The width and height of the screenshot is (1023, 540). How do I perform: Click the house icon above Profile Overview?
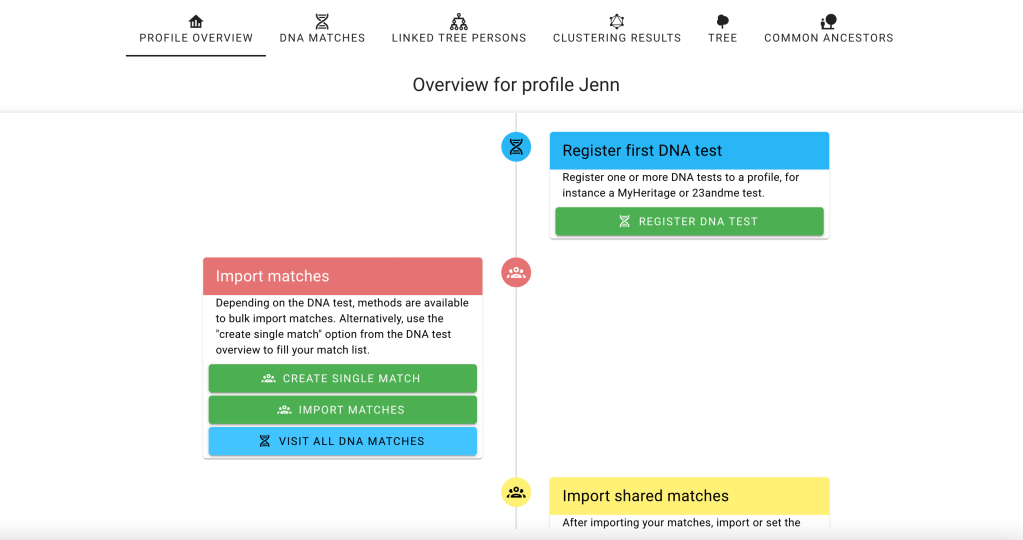pyautogui.click(x=196, y=21)
